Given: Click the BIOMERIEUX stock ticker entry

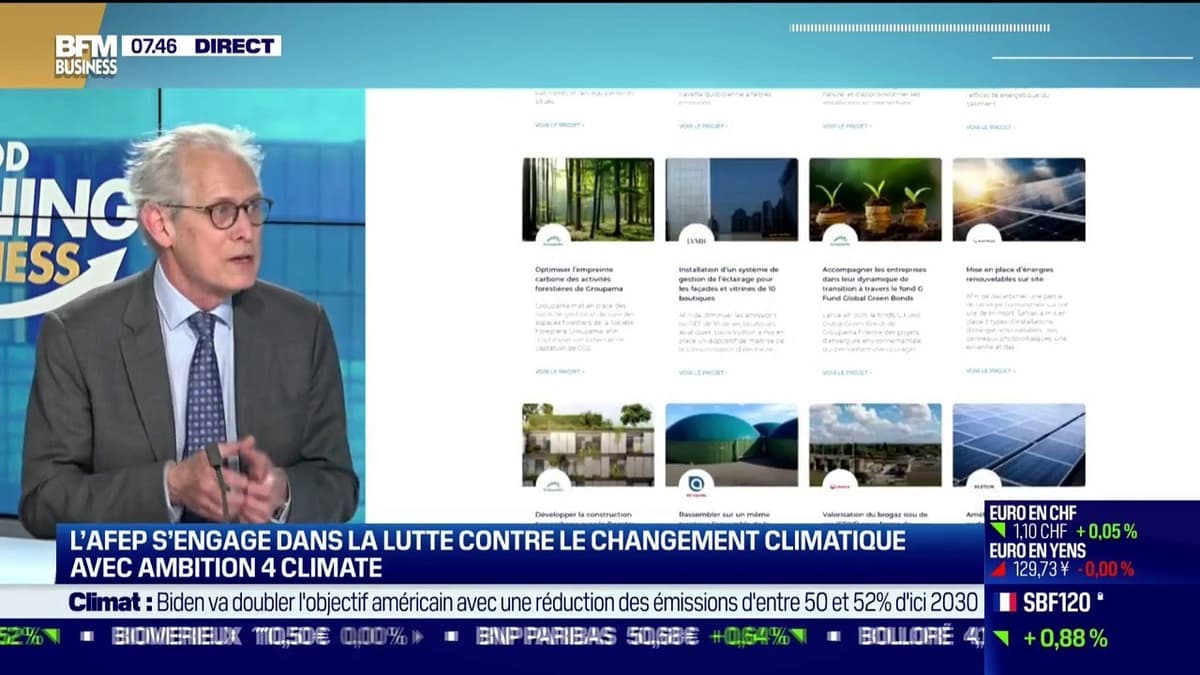Looking at the screenshot, I should click(267, 636).
